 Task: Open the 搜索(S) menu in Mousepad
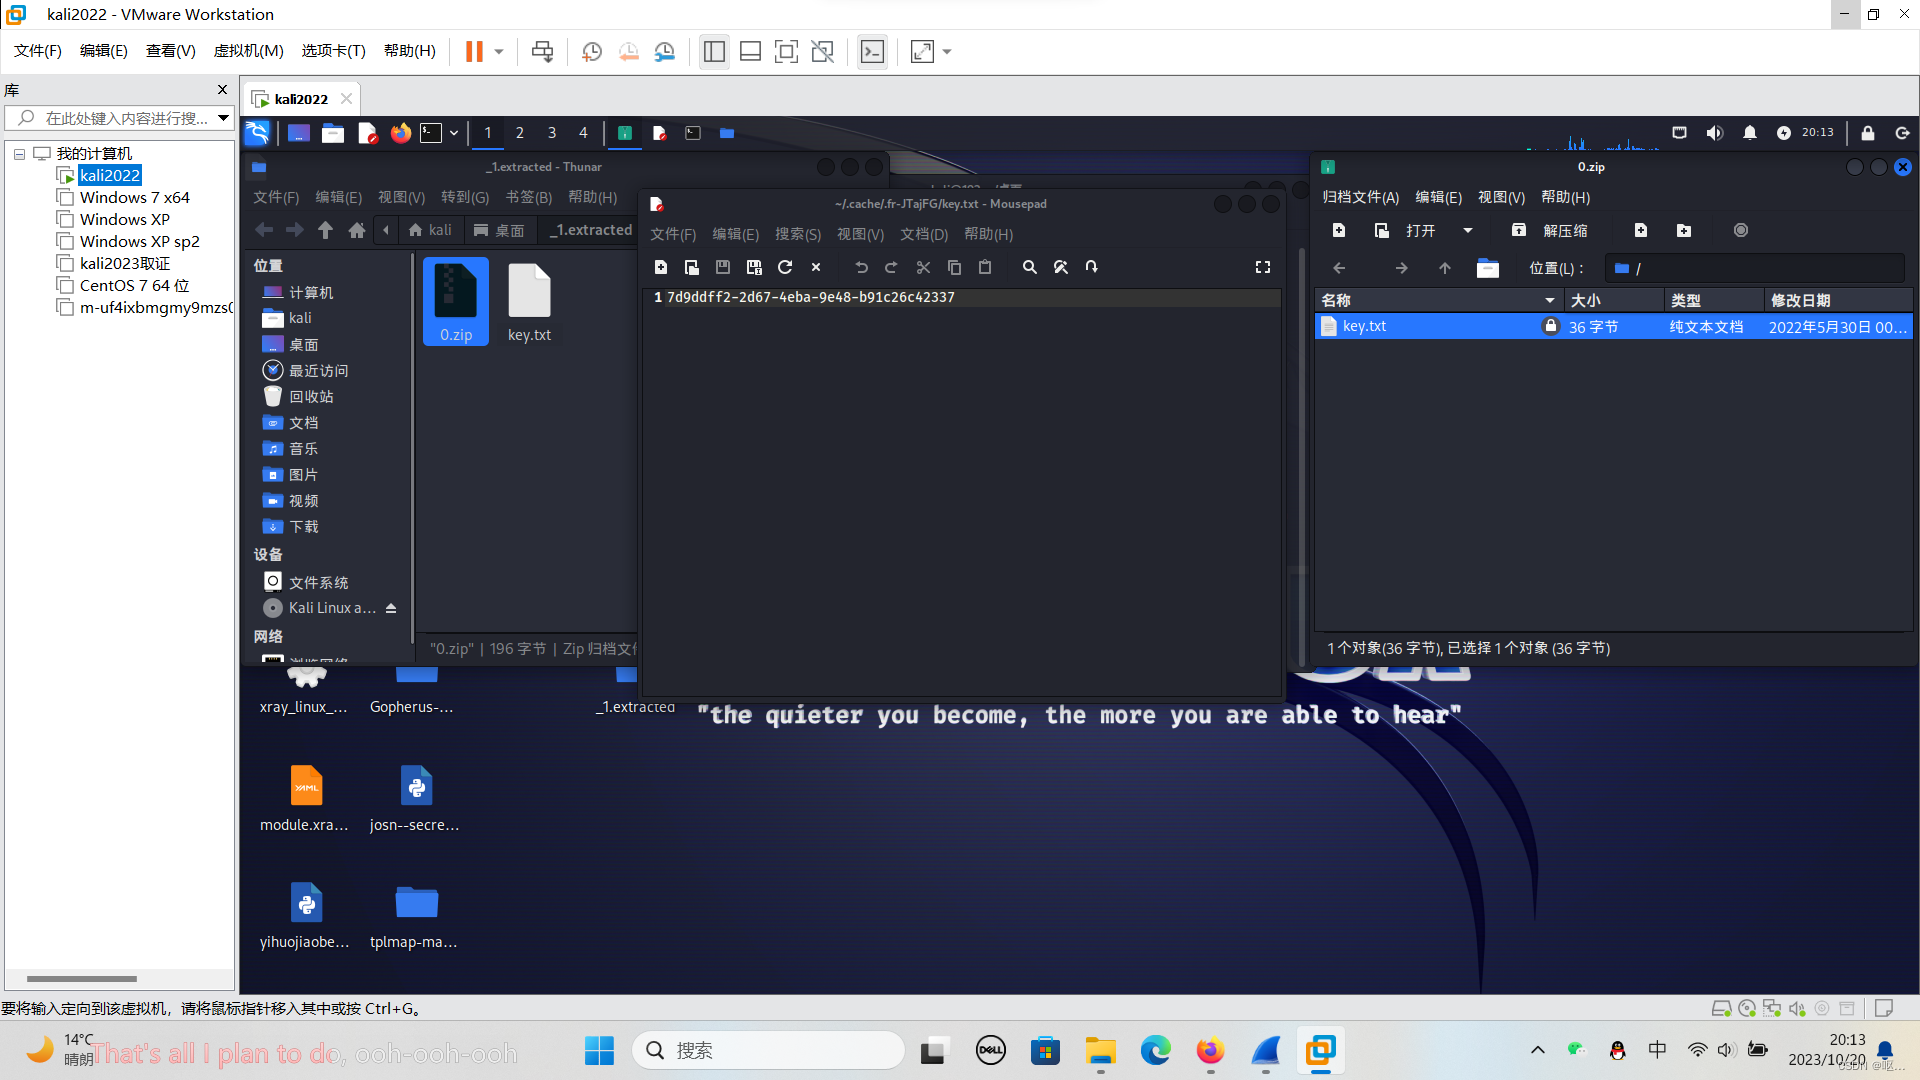pyautogui.click(x=797, y=234)
